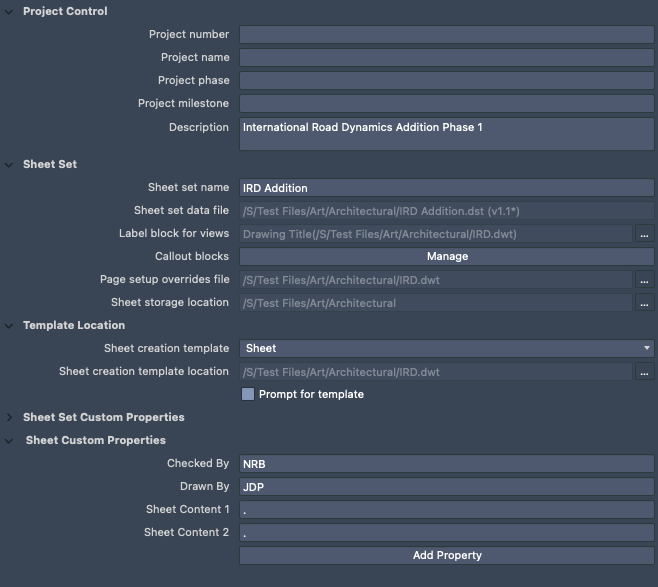Edit the Description text area
The height and width of the screenshot is (587, 658).
click(x=446, y=134)
